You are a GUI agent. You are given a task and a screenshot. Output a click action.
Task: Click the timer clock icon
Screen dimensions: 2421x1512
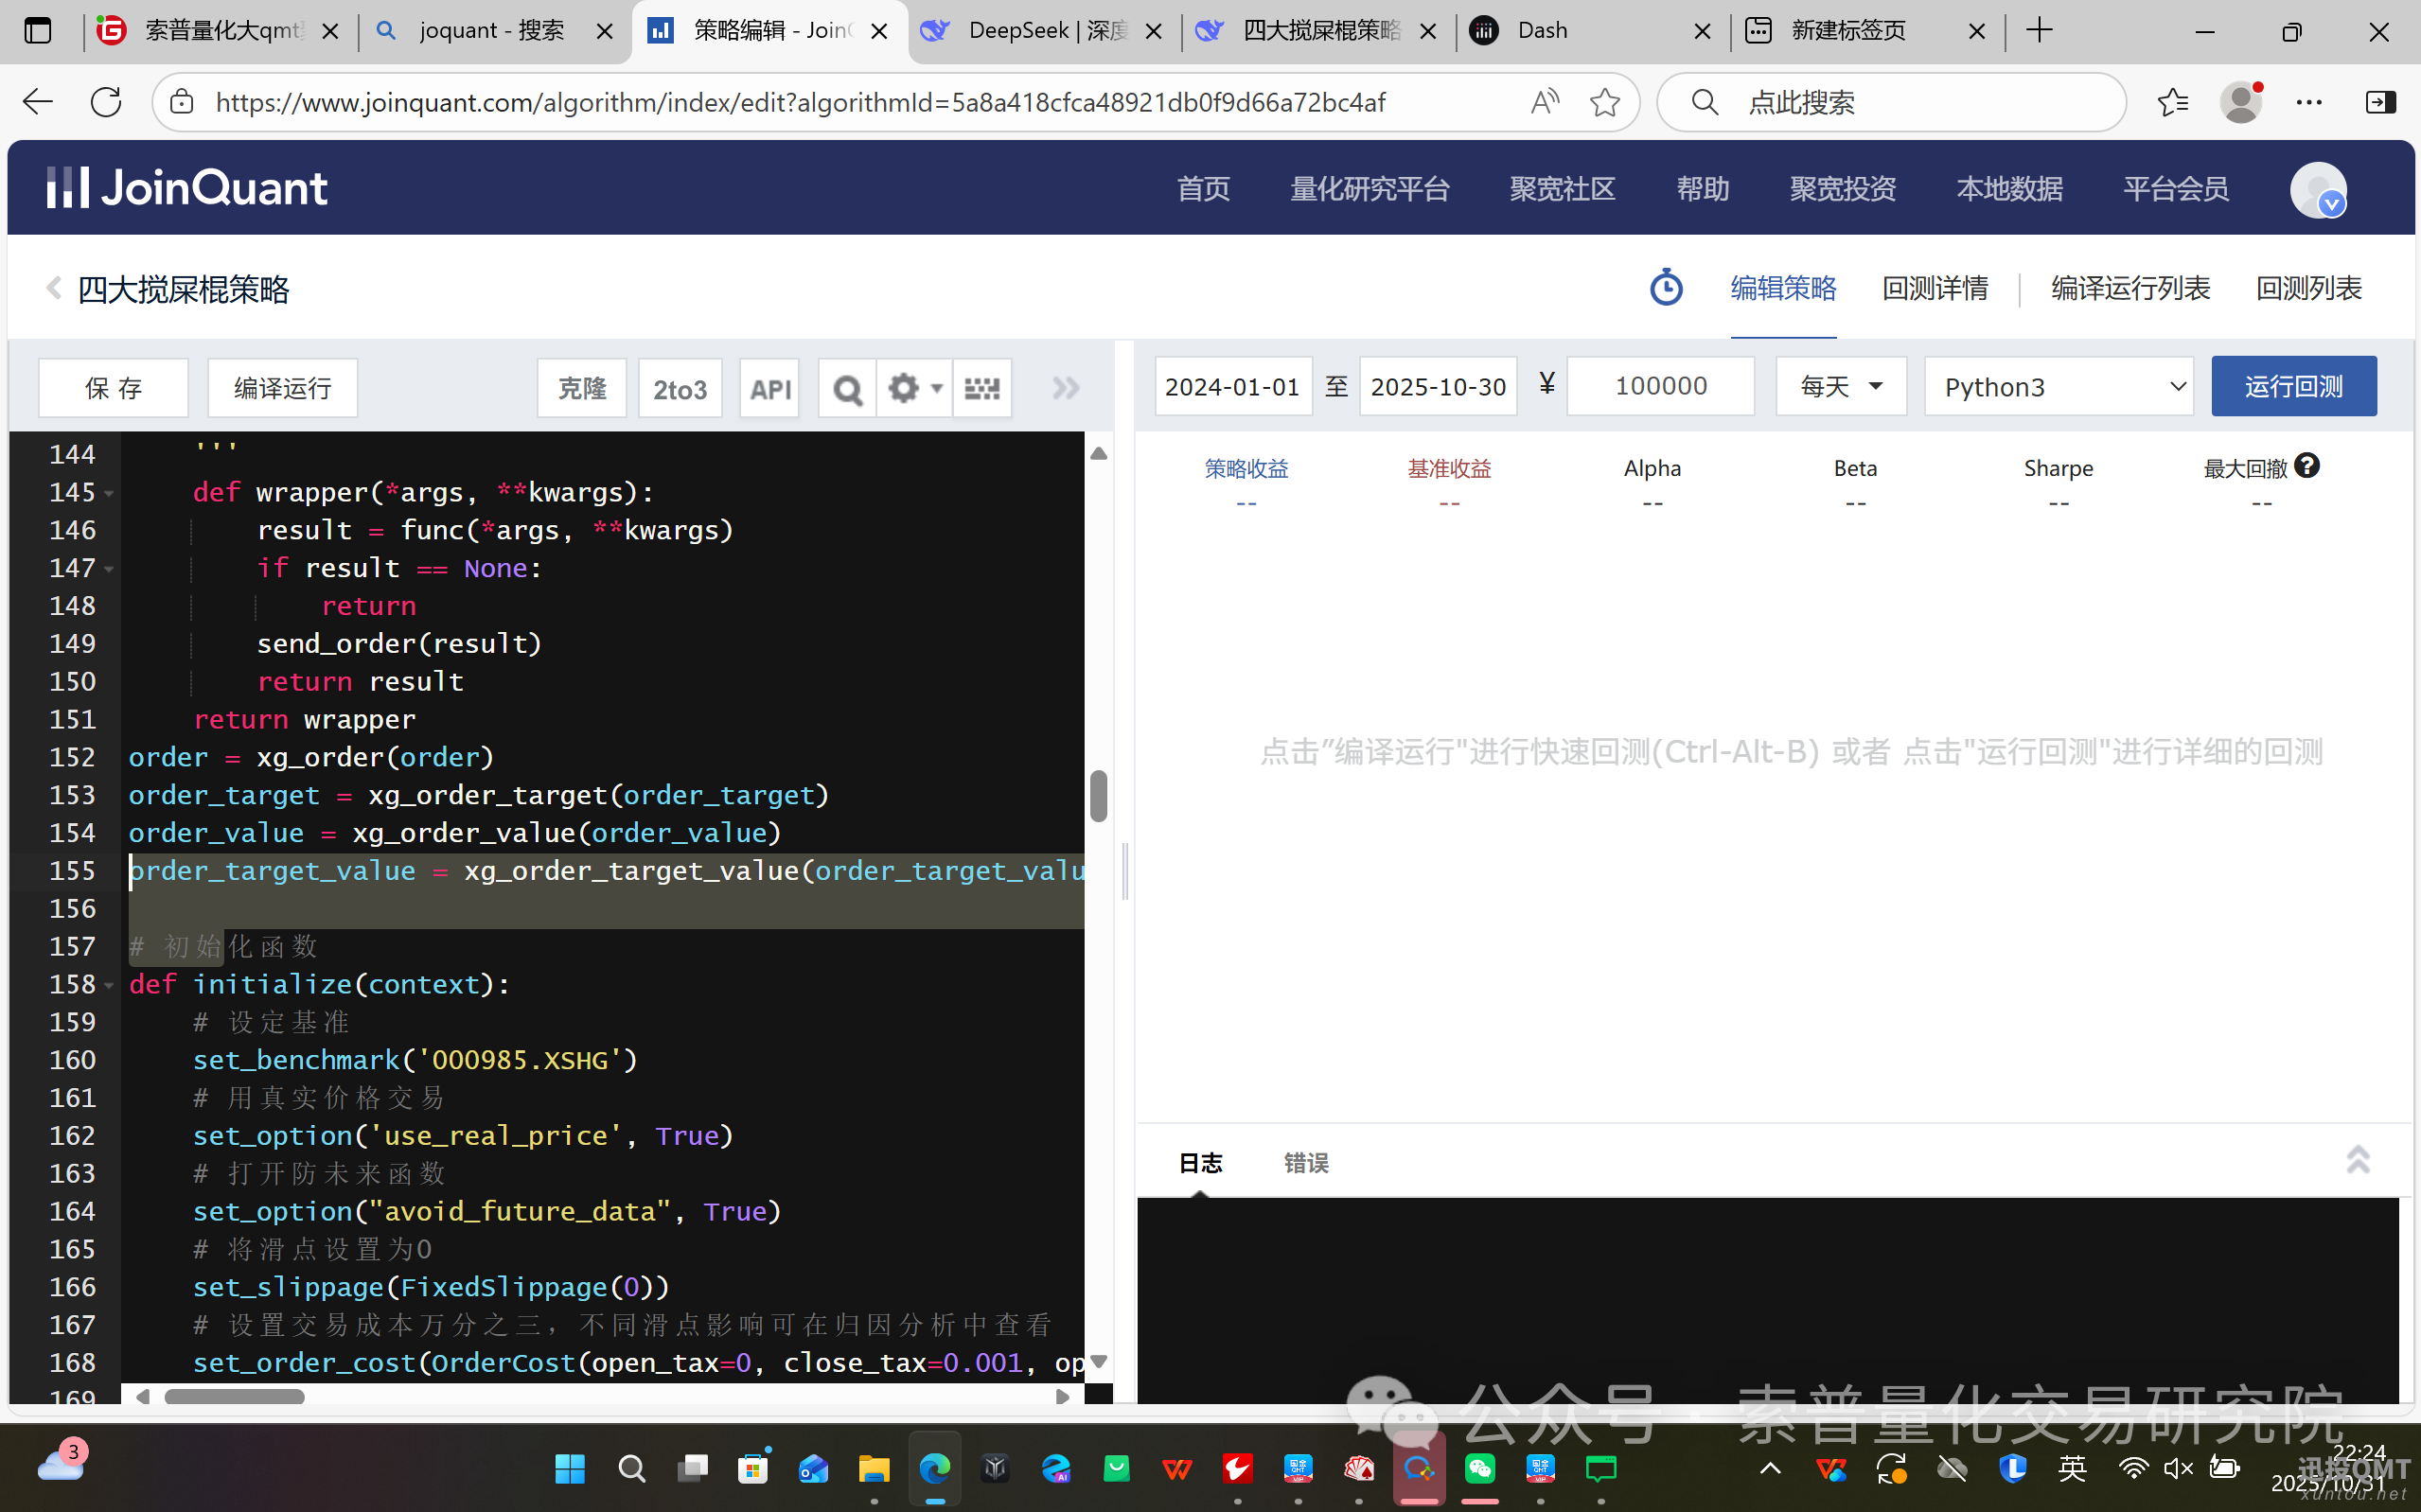(1666, 288)
